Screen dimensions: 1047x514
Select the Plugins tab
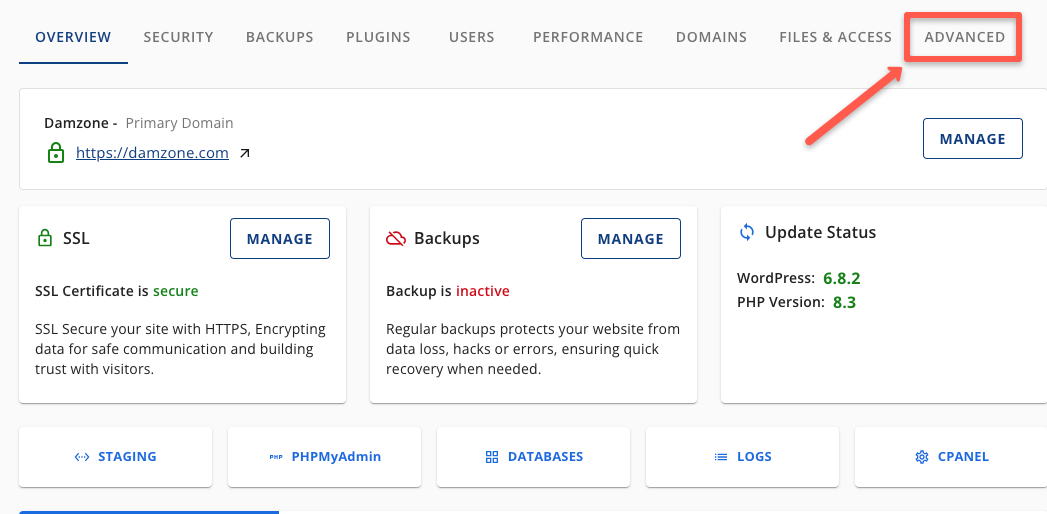pos(378,37)
